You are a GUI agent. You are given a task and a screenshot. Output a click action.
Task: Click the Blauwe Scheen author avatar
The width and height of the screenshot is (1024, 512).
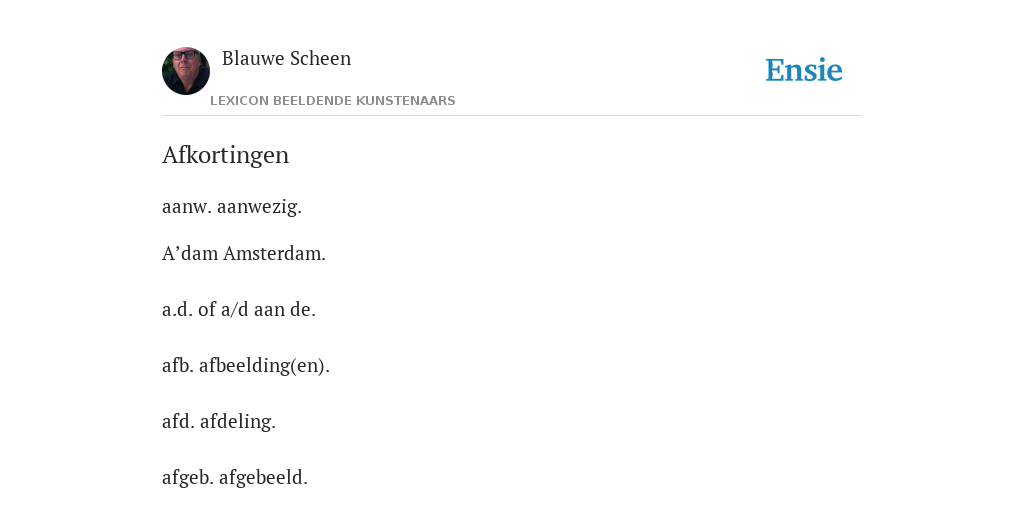pyautogui.click(x=186, y=71)
